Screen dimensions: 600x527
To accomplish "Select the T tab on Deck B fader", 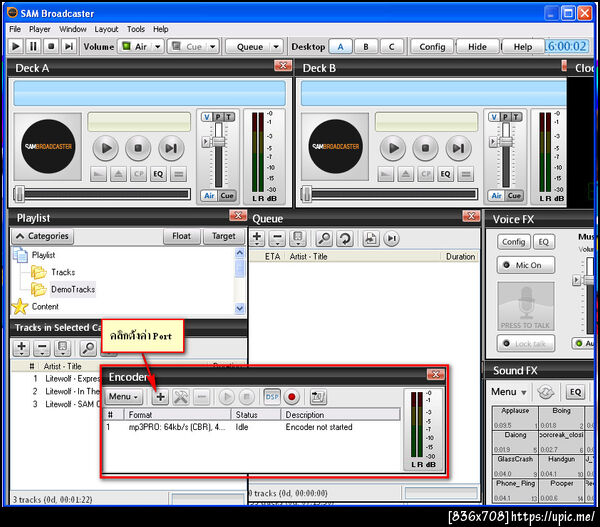I will [516, 117].
